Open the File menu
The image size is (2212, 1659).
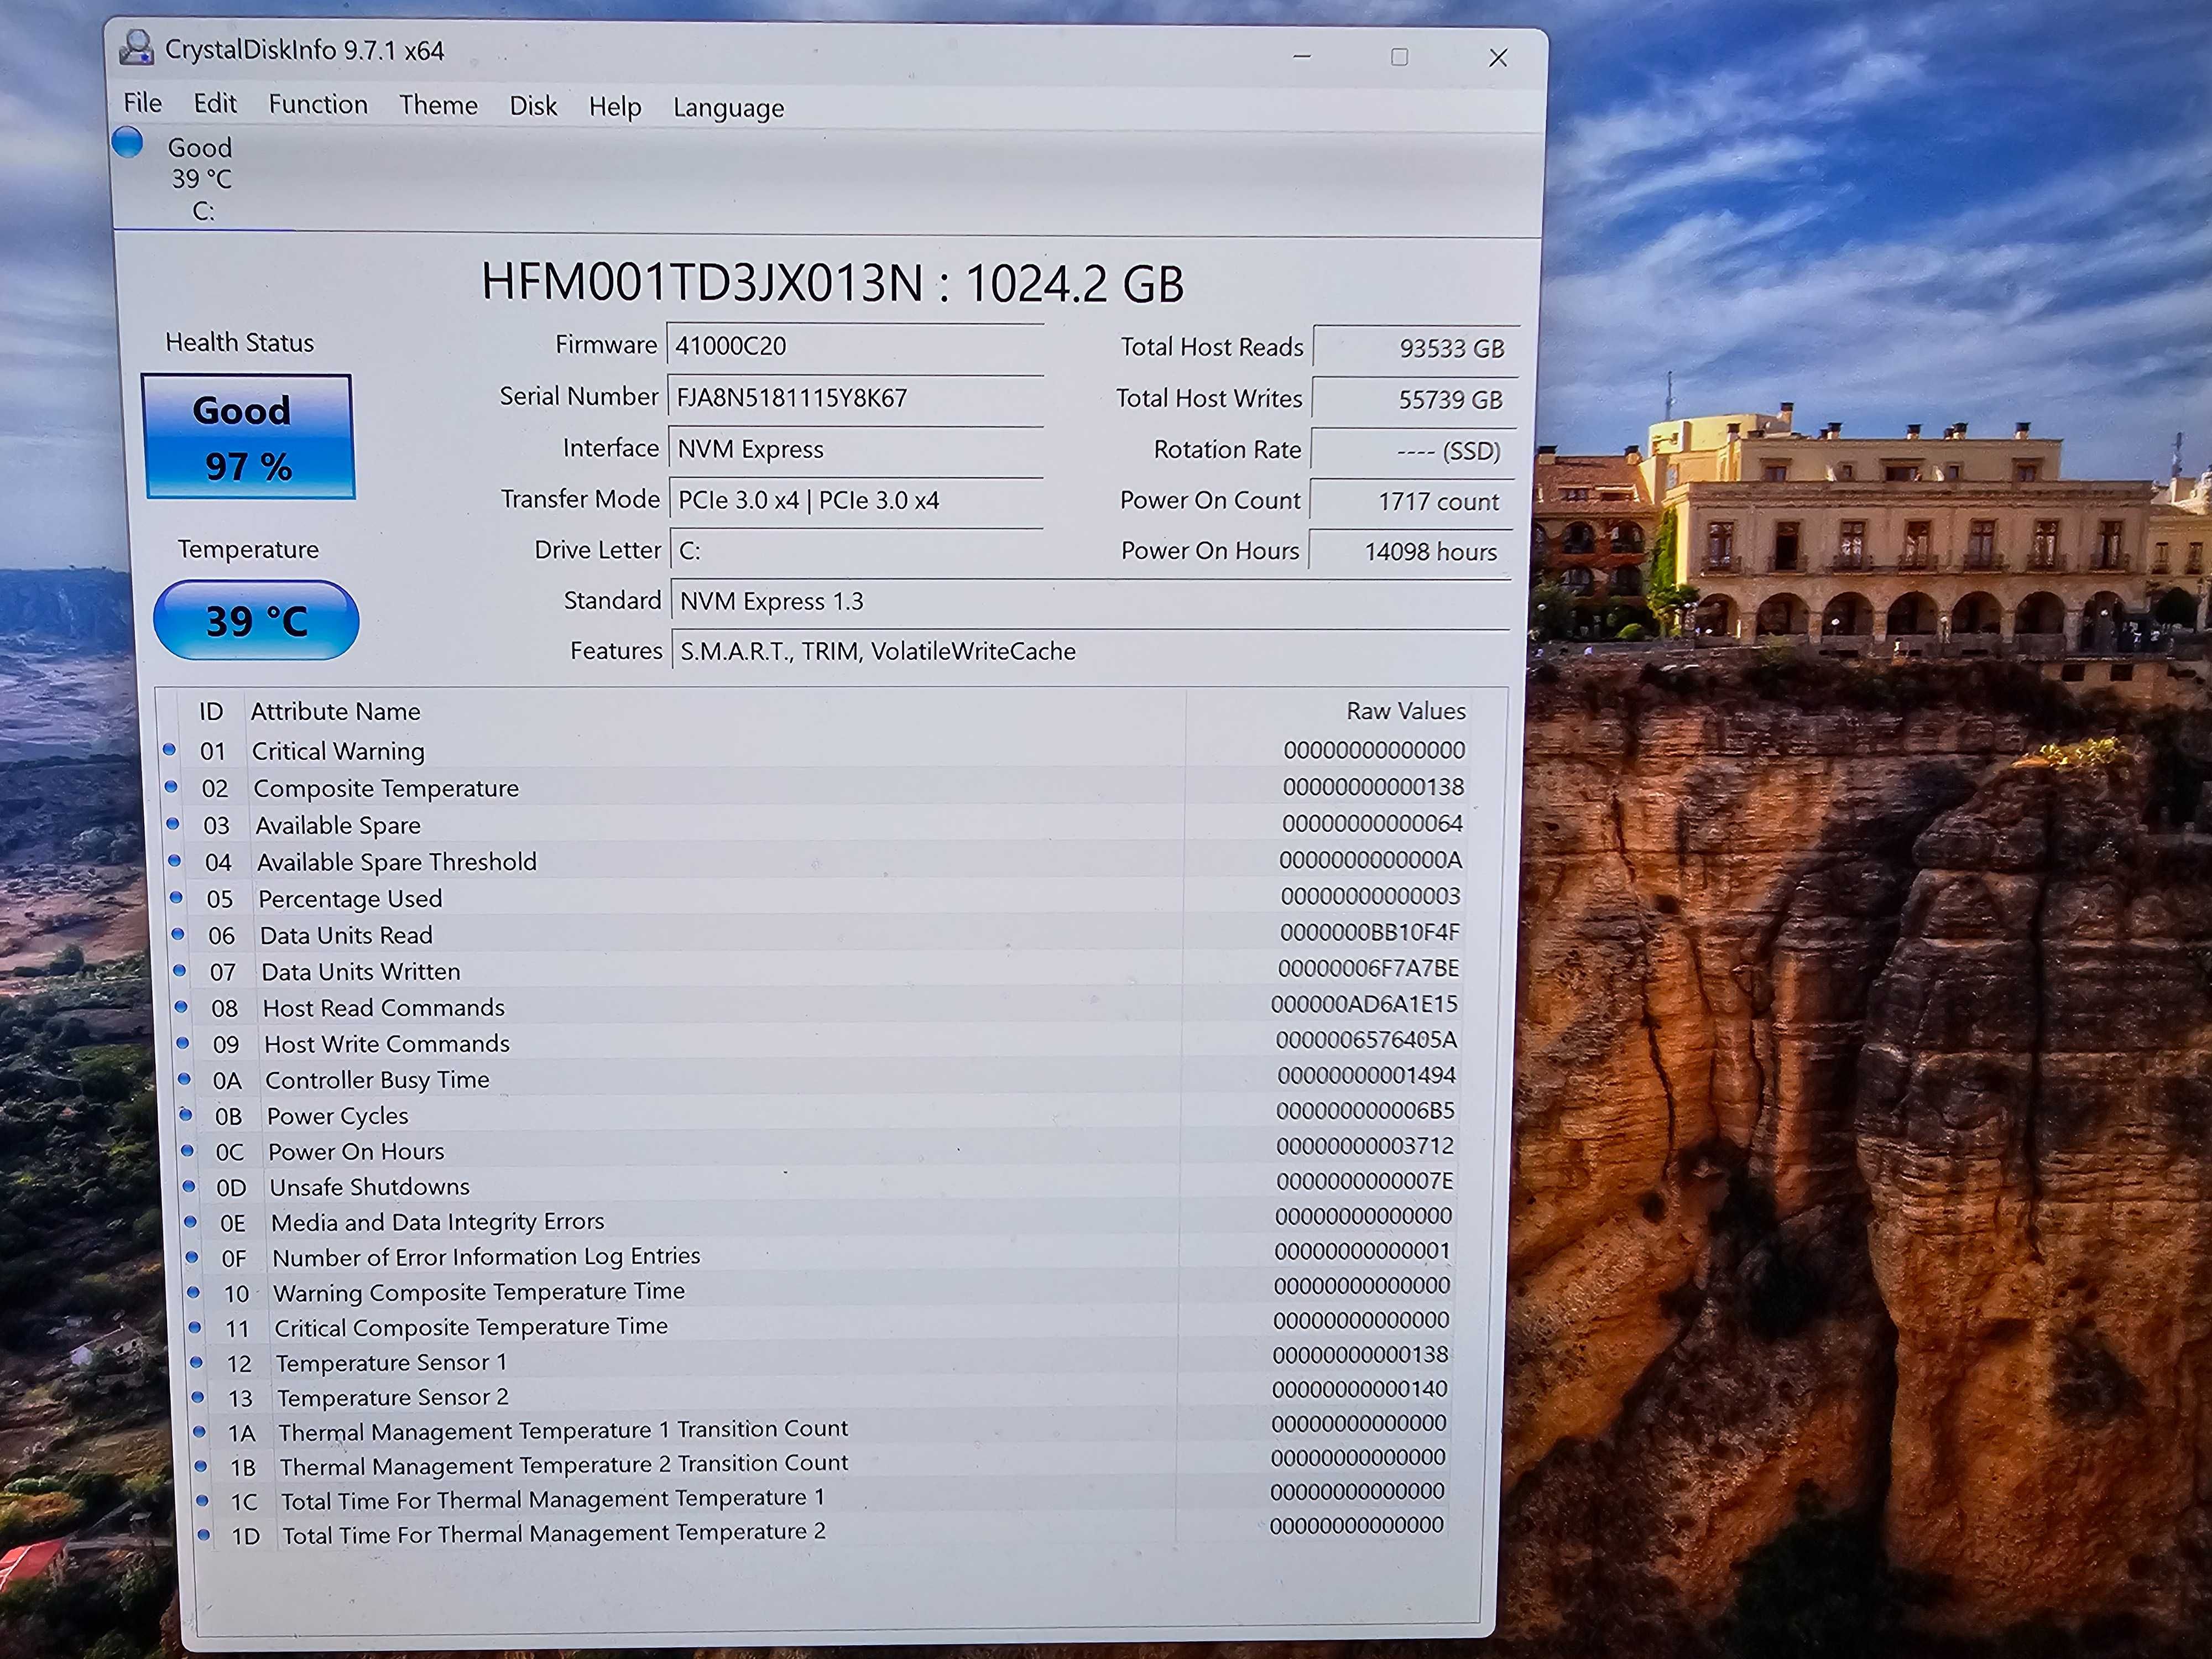(x=142, y=103)
